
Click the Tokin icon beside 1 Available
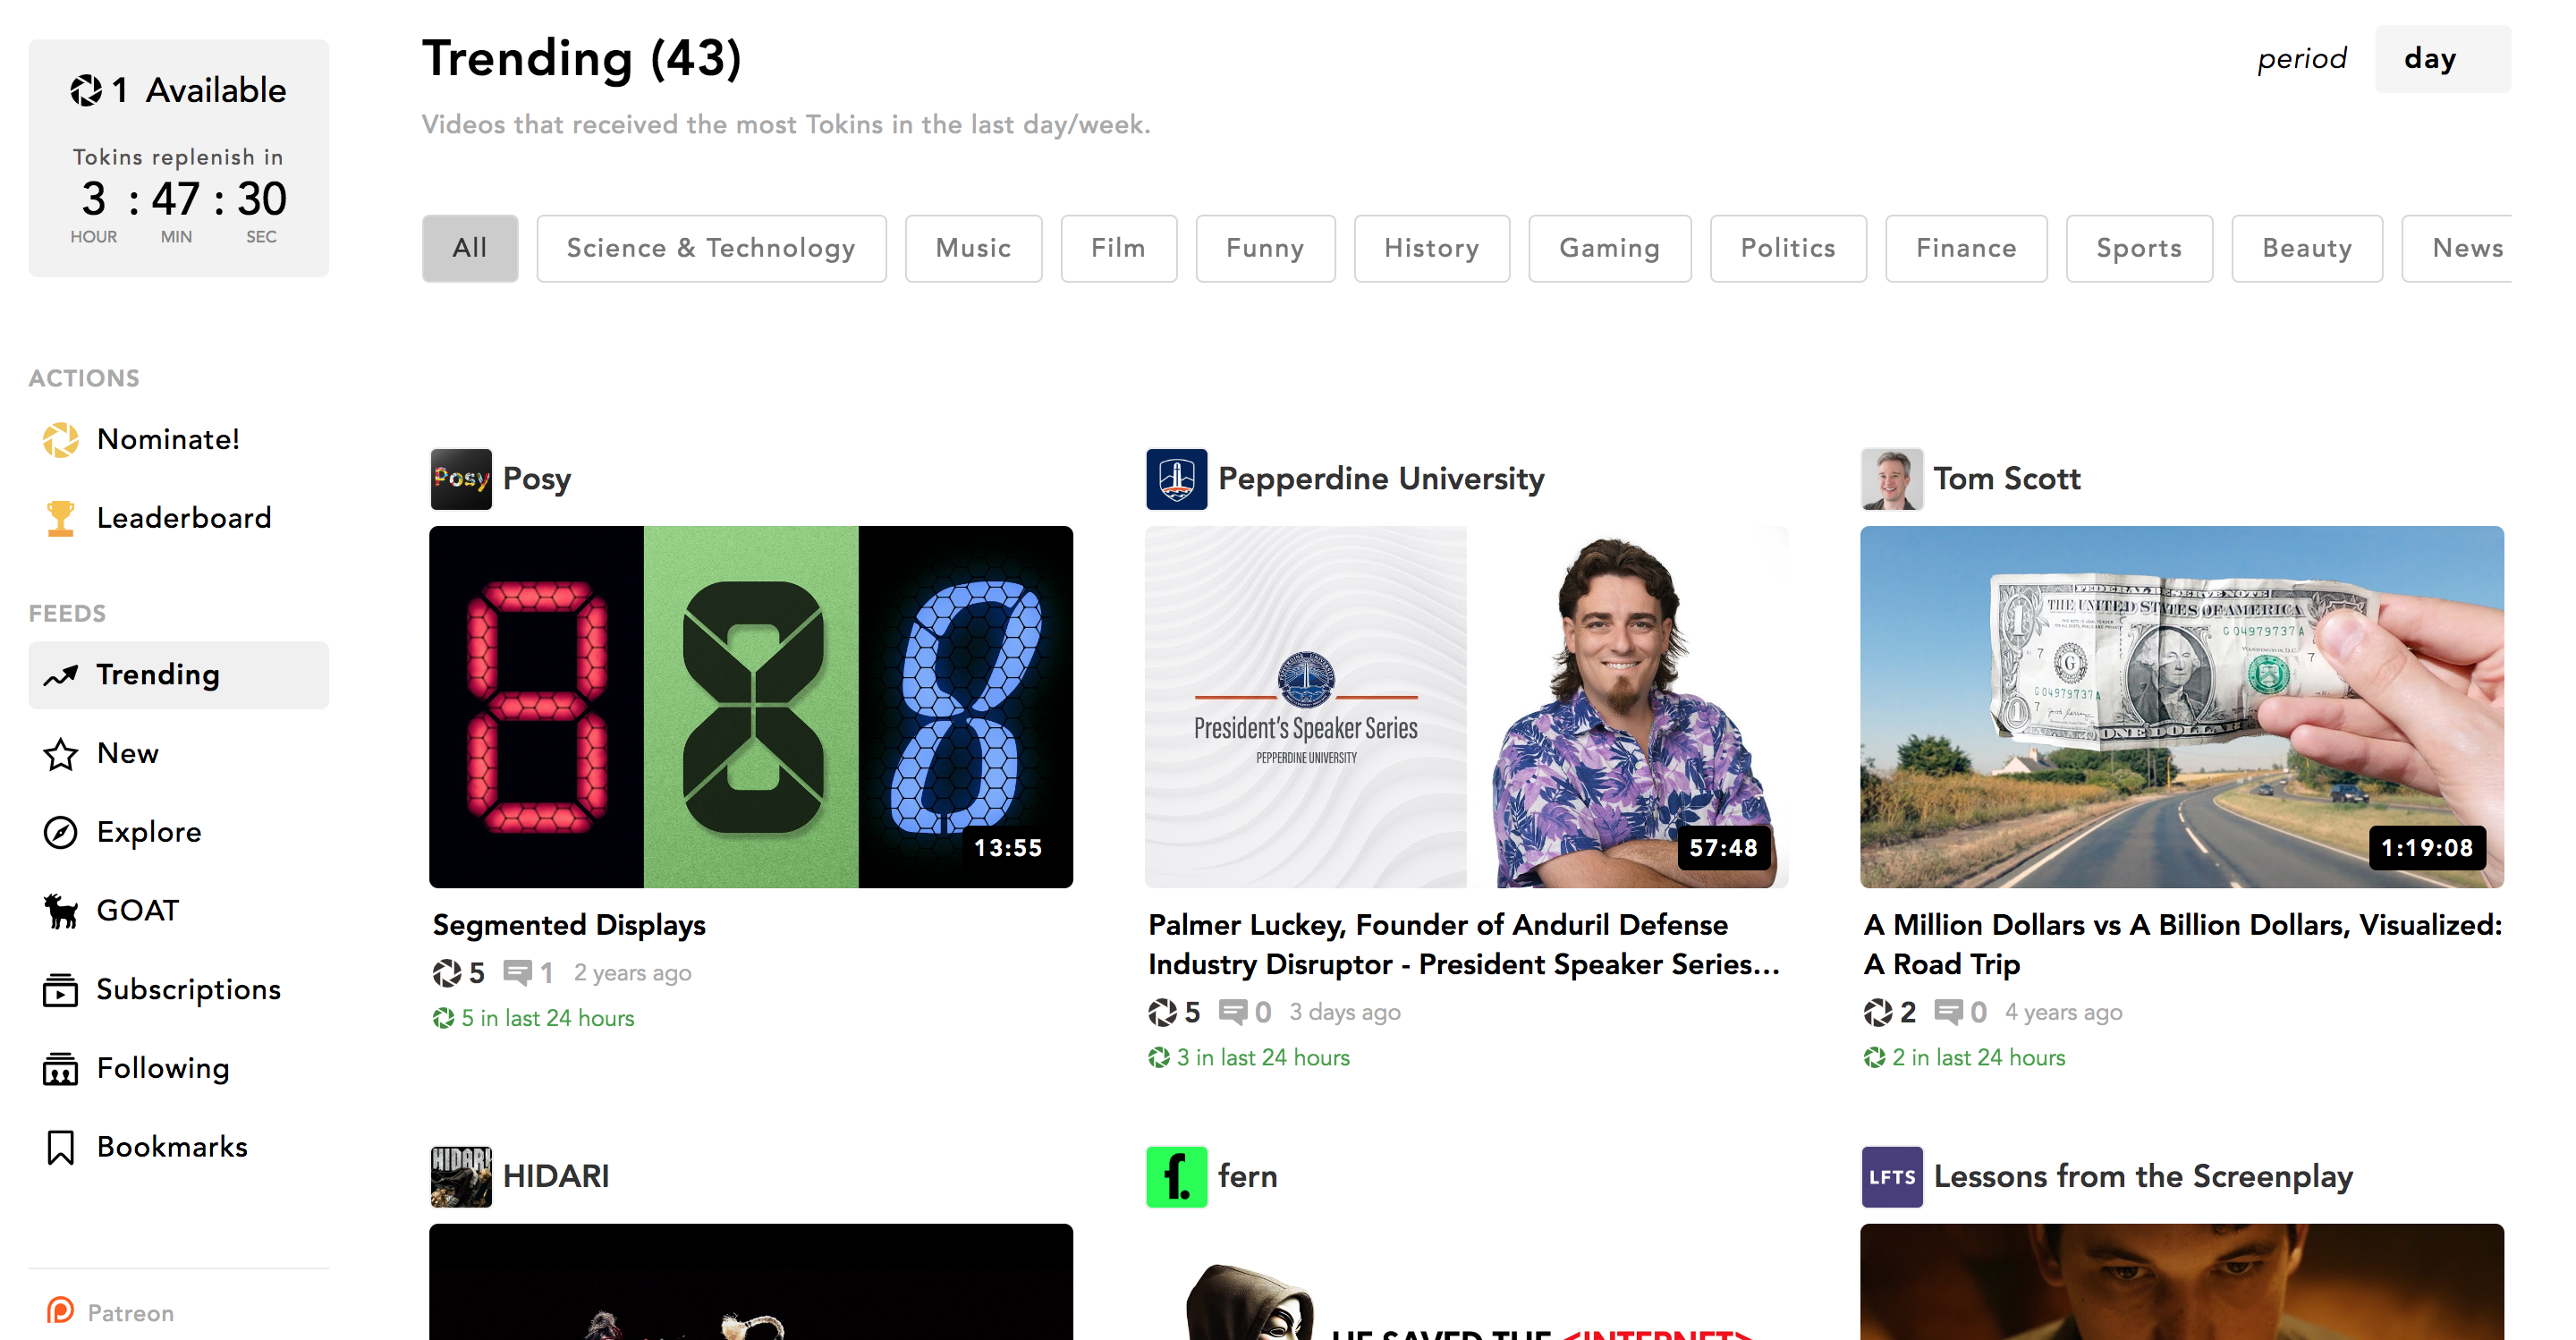pyautogui.click(x=86, y=91)
